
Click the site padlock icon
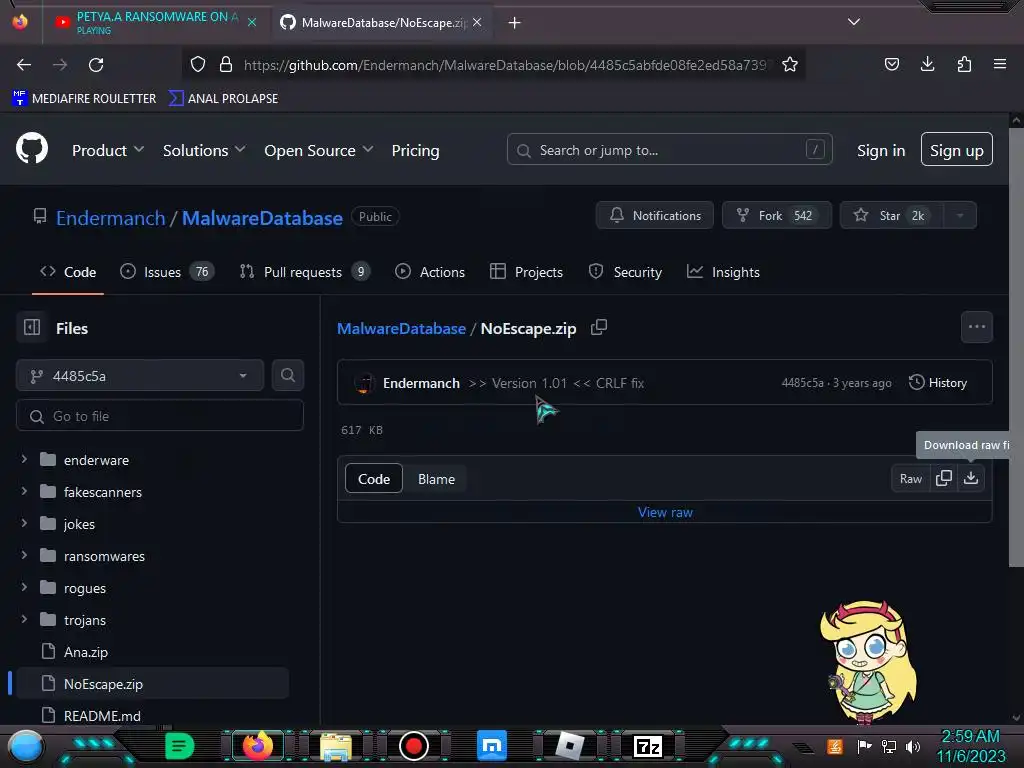(226, 64)
